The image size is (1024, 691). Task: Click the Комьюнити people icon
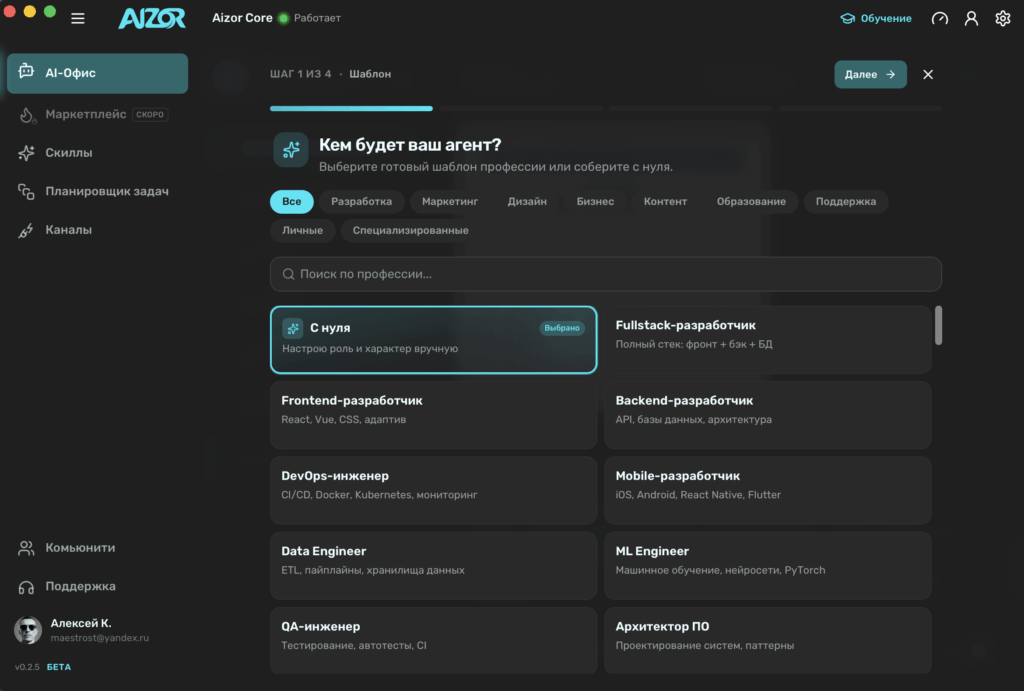point(26,548)
